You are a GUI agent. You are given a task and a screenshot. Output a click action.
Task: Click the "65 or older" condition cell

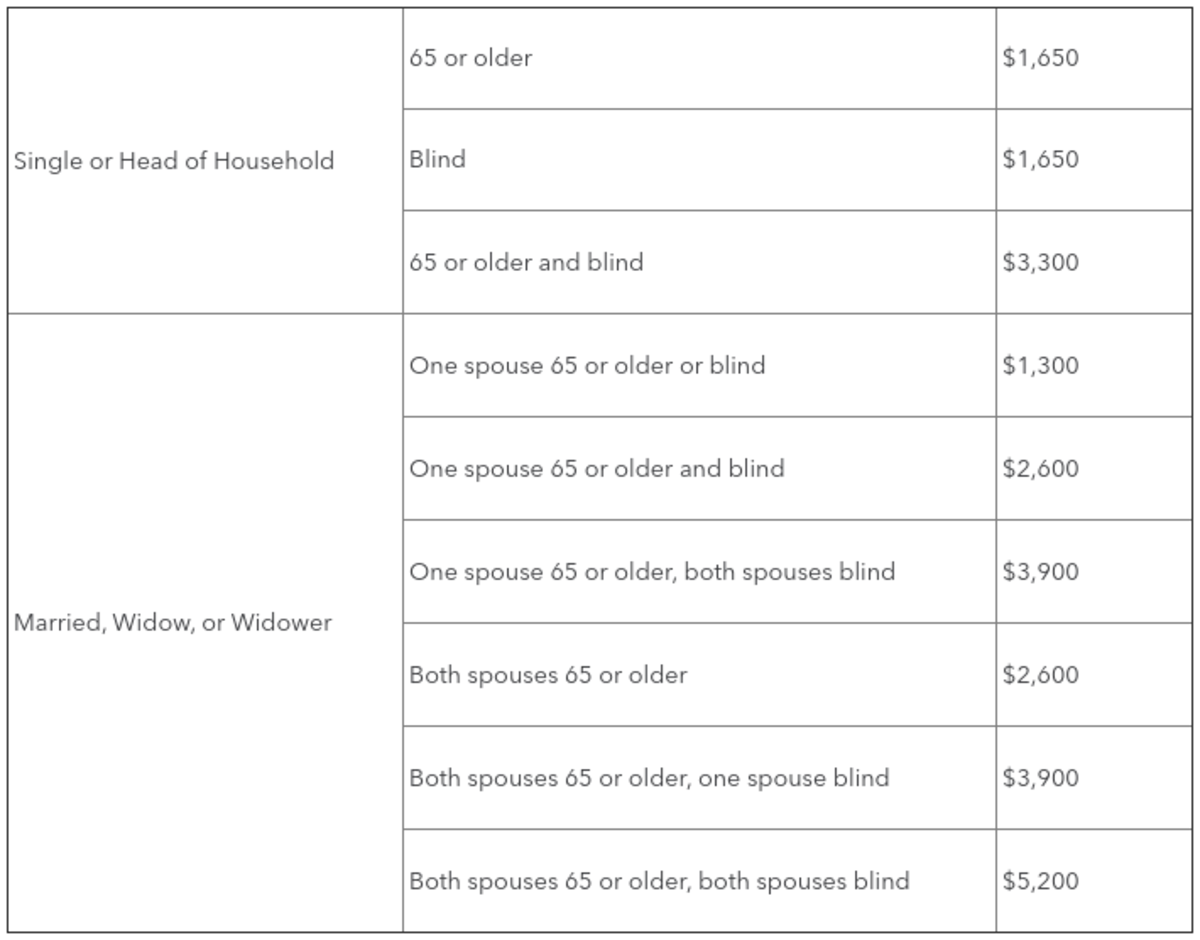470,58
